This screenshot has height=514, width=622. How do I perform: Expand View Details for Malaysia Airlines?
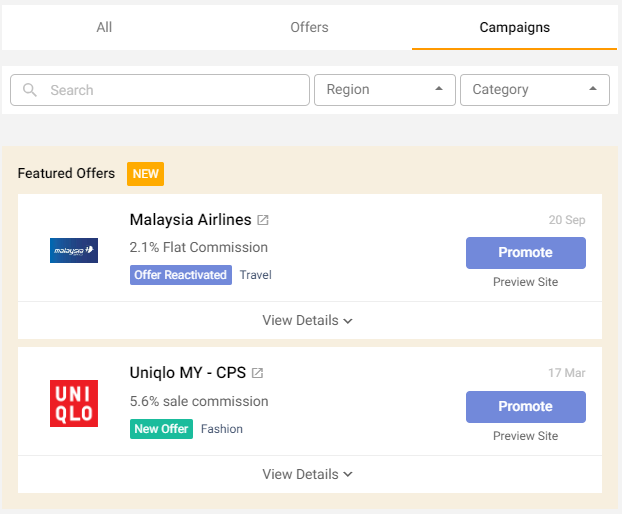pyautogui.click(x=308, y=321)
